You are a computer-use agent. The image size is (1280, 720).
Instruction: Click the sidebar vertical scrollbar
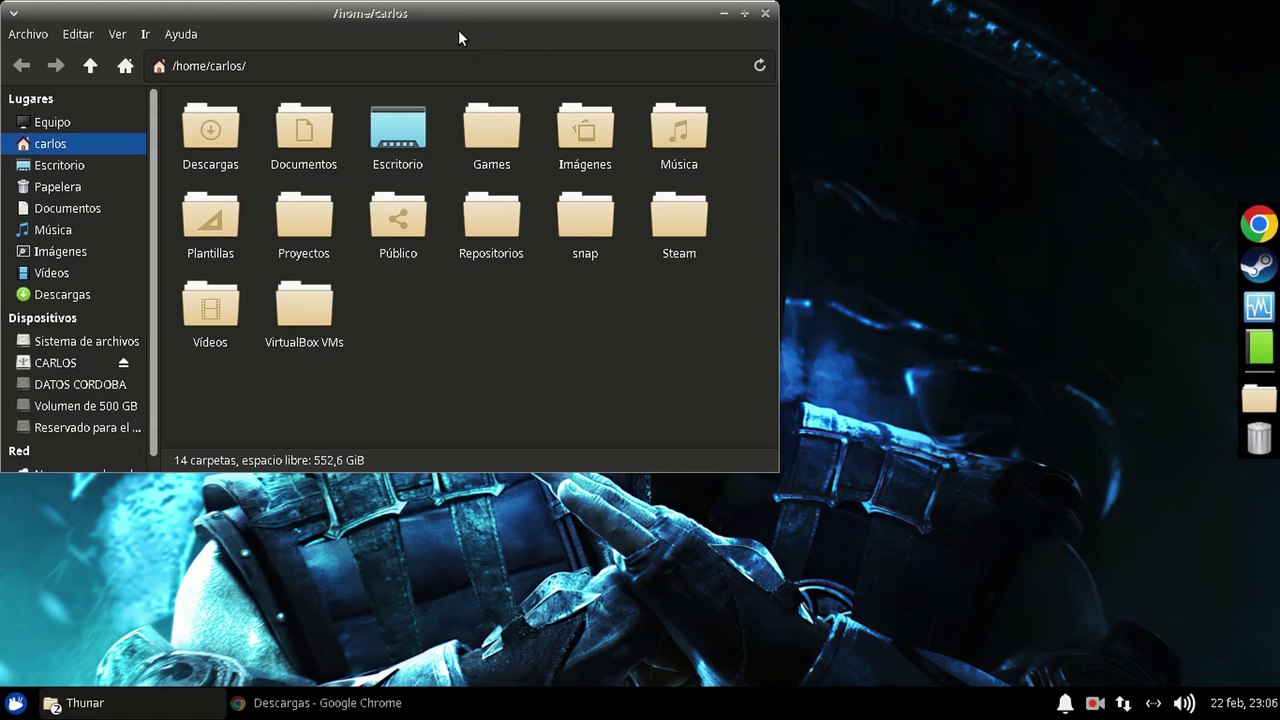click(x=154, y=272)
